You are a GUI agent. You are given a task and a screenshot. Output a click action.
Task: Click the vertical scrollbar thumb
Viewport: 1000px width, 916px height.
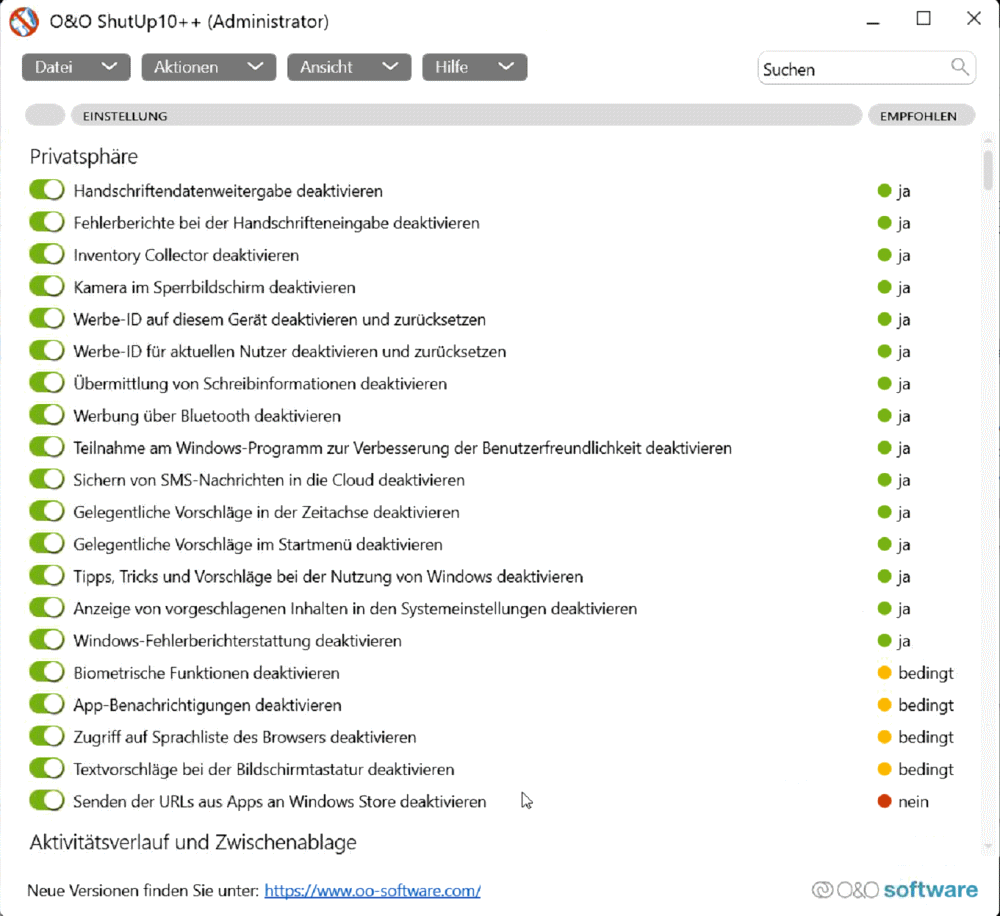point(988,170)
